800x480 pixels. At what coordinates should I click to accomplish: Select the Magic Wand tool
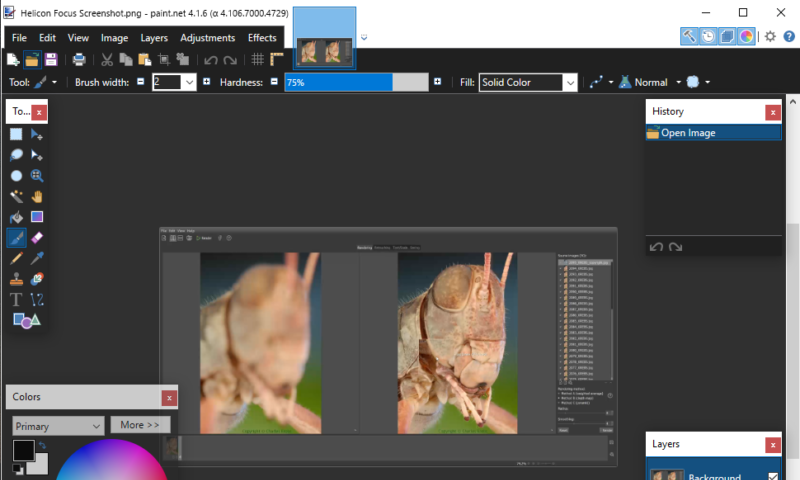tap(16, 196)
